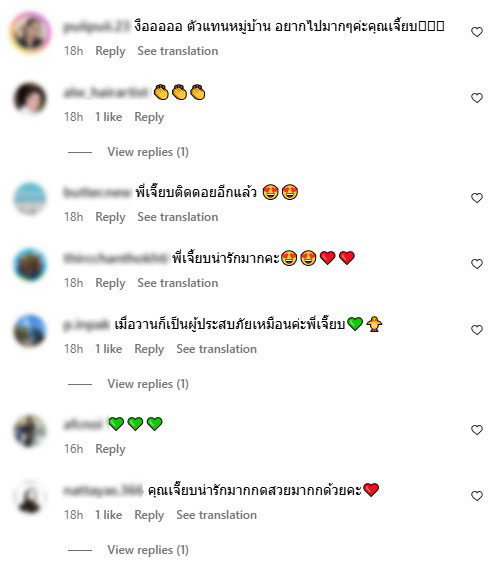Expand replies under clapping hands comment
492x564 pixels.
point(148,152)
